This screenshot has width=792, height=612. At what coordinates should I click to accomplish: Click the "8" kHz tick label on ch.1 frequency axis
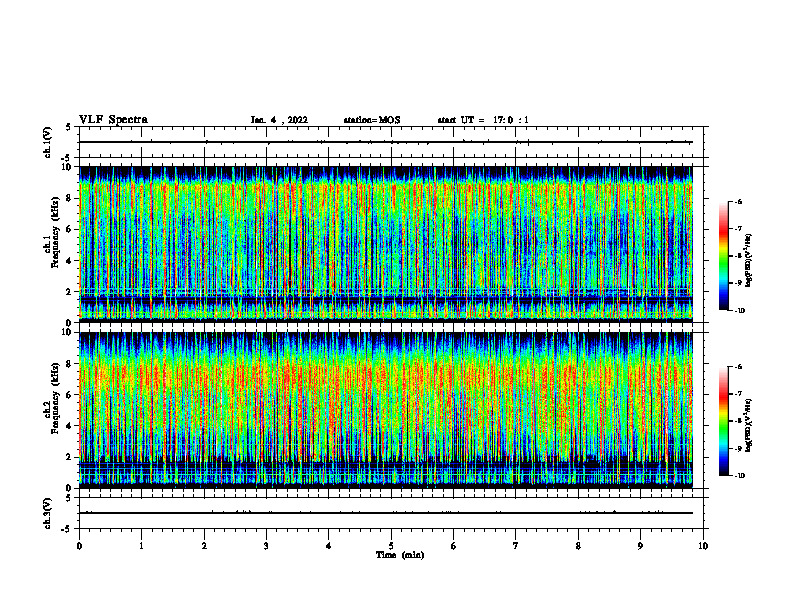[x=70, y=198]
